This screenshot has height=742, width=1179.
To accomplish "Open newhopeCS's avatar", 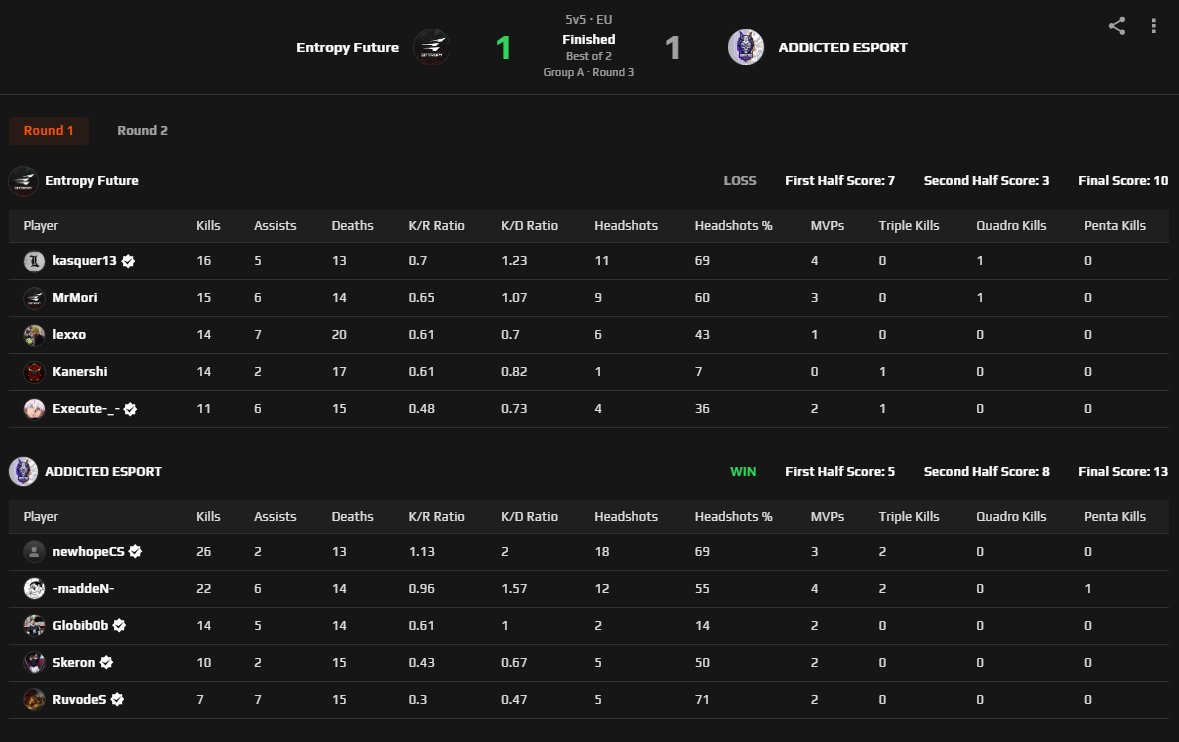I will pos(34,551).
